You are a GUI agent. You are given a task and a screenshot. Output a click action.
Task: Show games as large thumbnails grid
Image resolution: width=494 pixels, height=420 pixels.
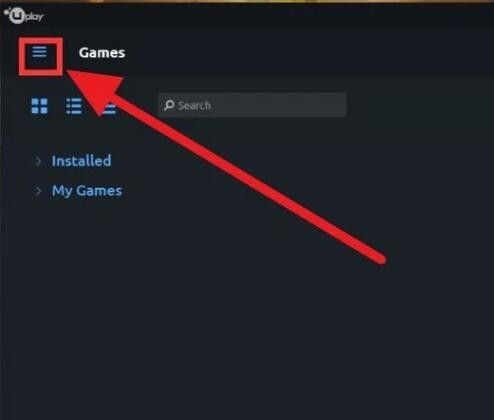[x=39, y=106]
